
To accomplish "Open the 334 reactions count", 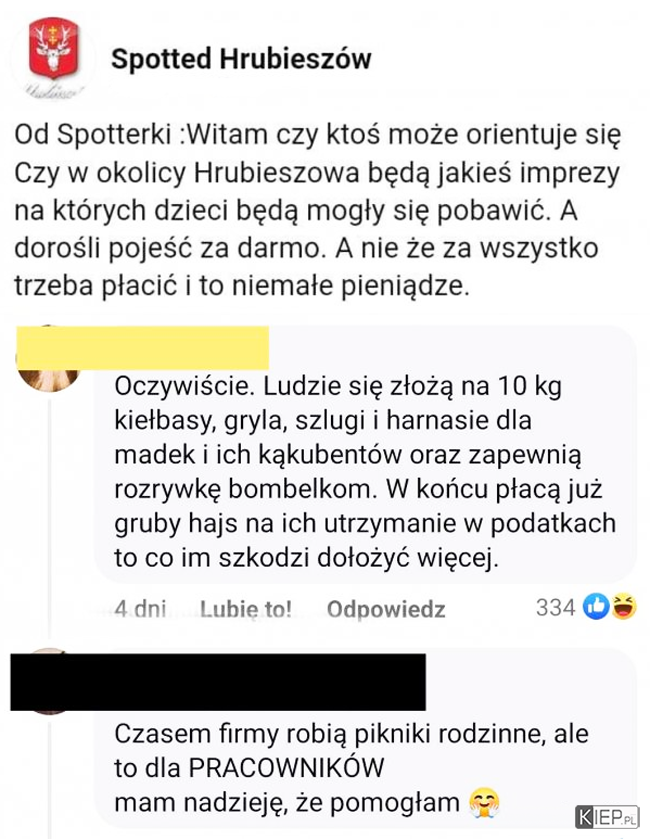I will click(x=555, y=607).
